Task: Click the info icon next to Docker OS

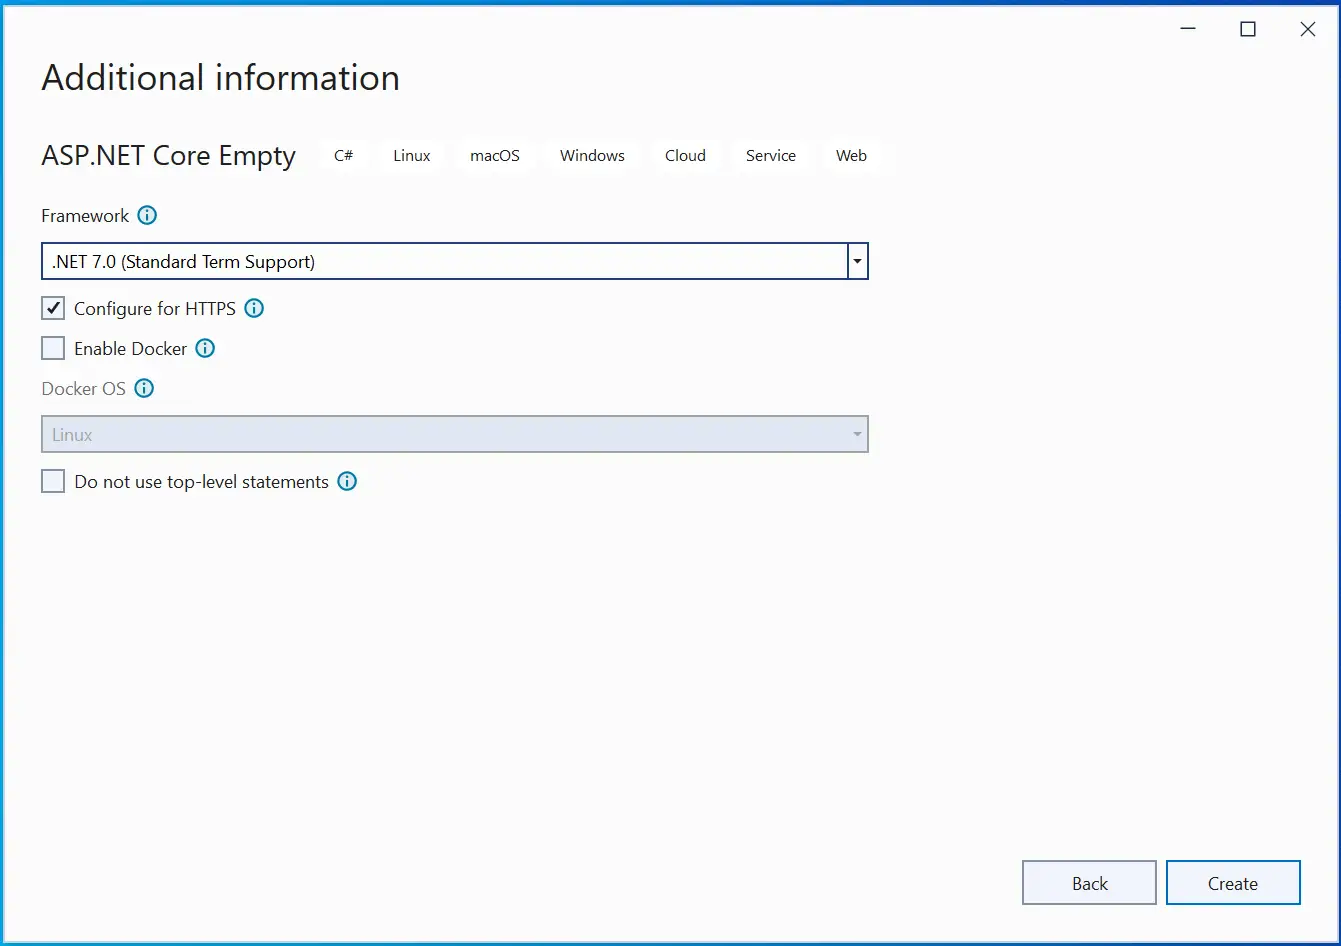Action: (144, 388)
